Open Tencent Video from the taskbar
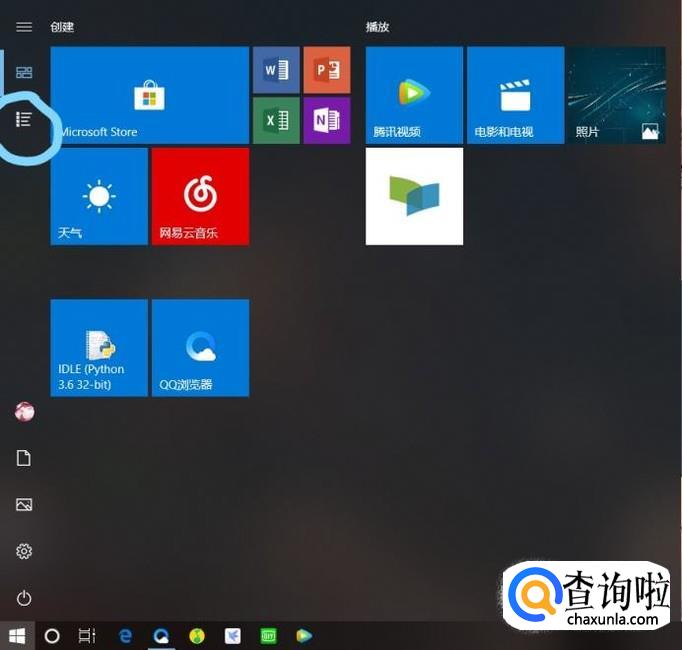Screen dimensions: 682x650 pos(304,636)
